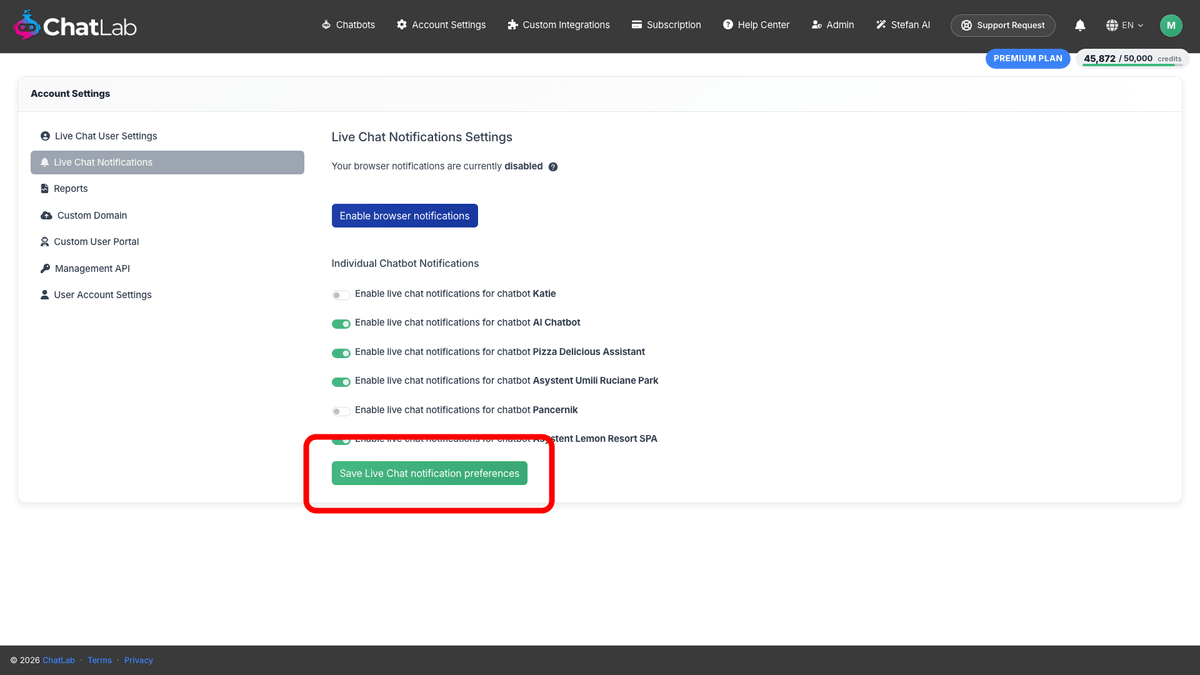Go to Account Settings in the top navigation

pos(441,25)
